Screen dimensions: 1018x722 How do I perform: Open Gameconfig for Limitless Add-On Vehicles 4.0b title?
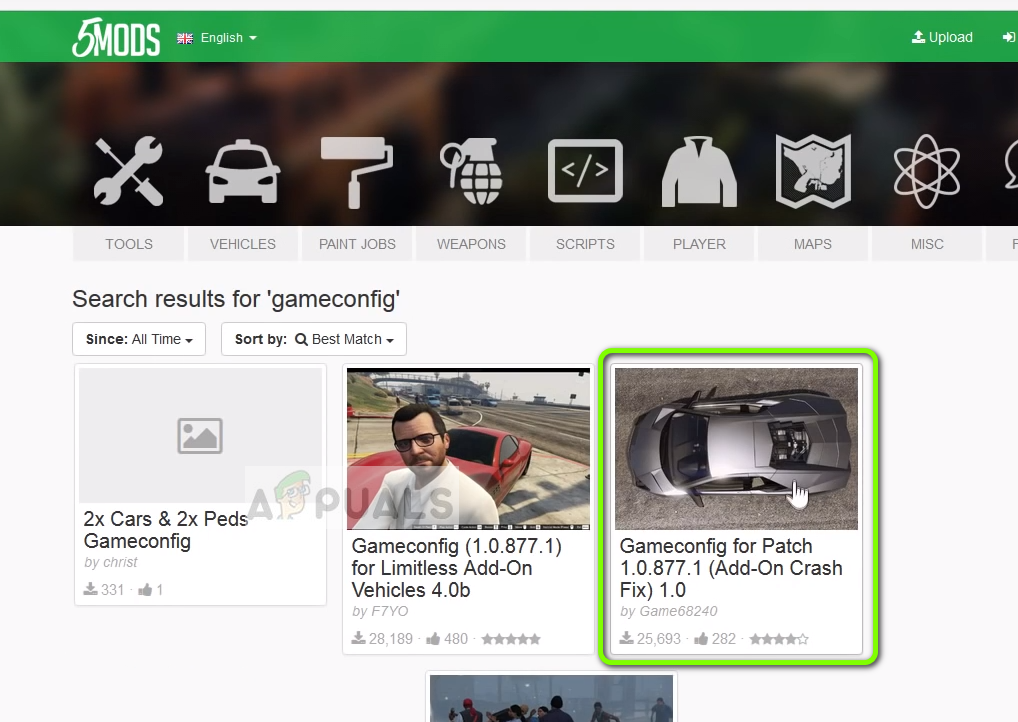click(456, 567)
